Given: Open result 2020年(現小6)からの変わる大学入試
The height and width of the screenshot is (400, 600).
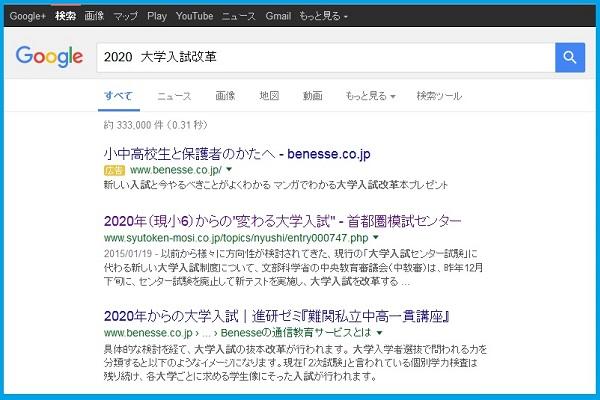Looking at the screenshot, I should tap(282, 221).
